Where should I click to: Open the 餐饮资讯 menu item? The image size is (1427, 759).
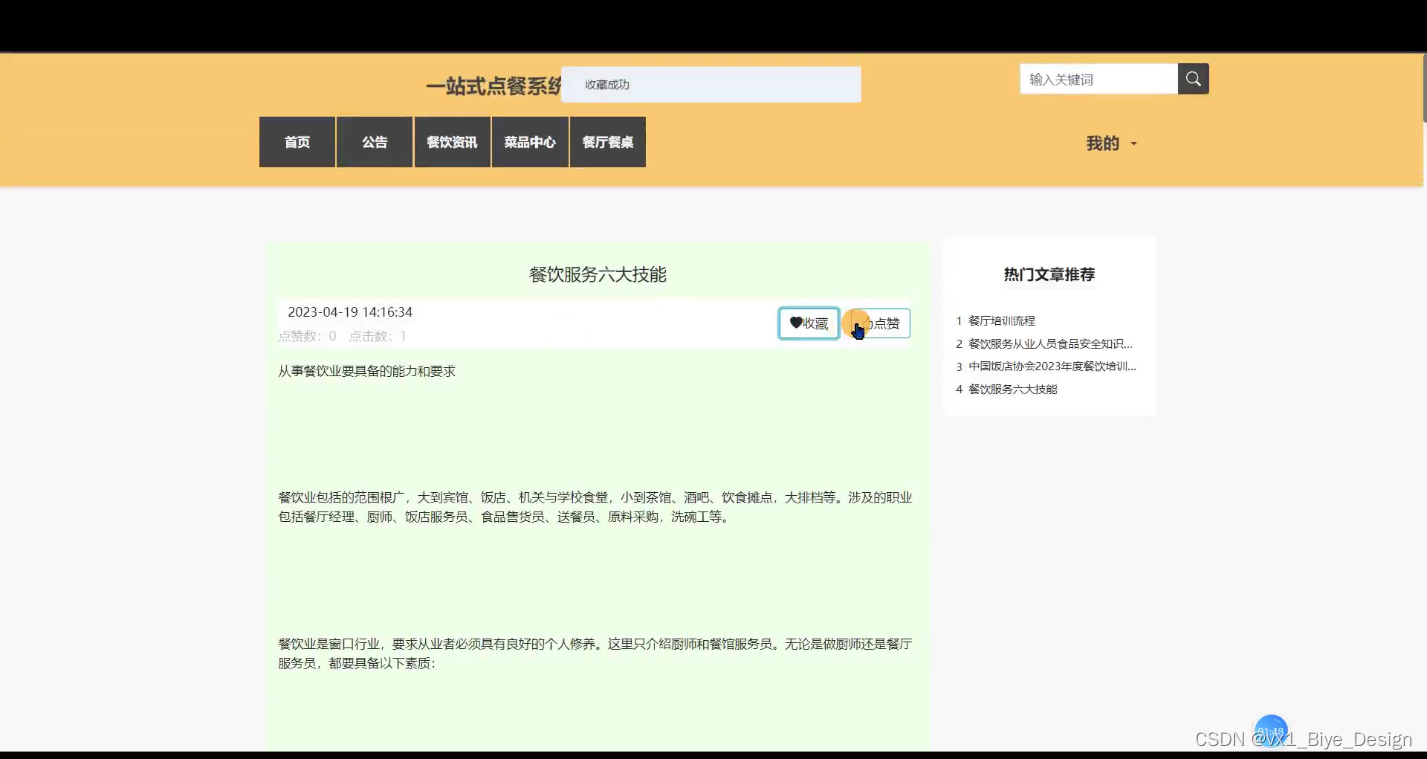[452, 142]
